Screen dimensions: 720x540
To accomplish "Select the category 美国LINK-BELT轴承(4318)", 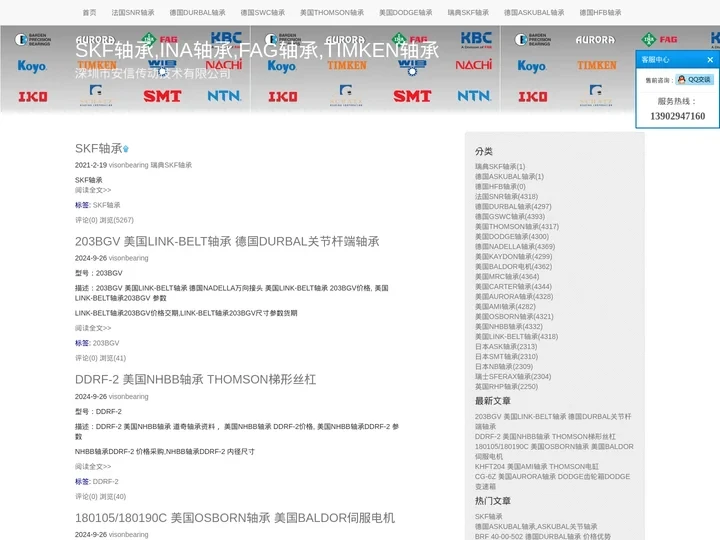I will (x=517, y=337).
